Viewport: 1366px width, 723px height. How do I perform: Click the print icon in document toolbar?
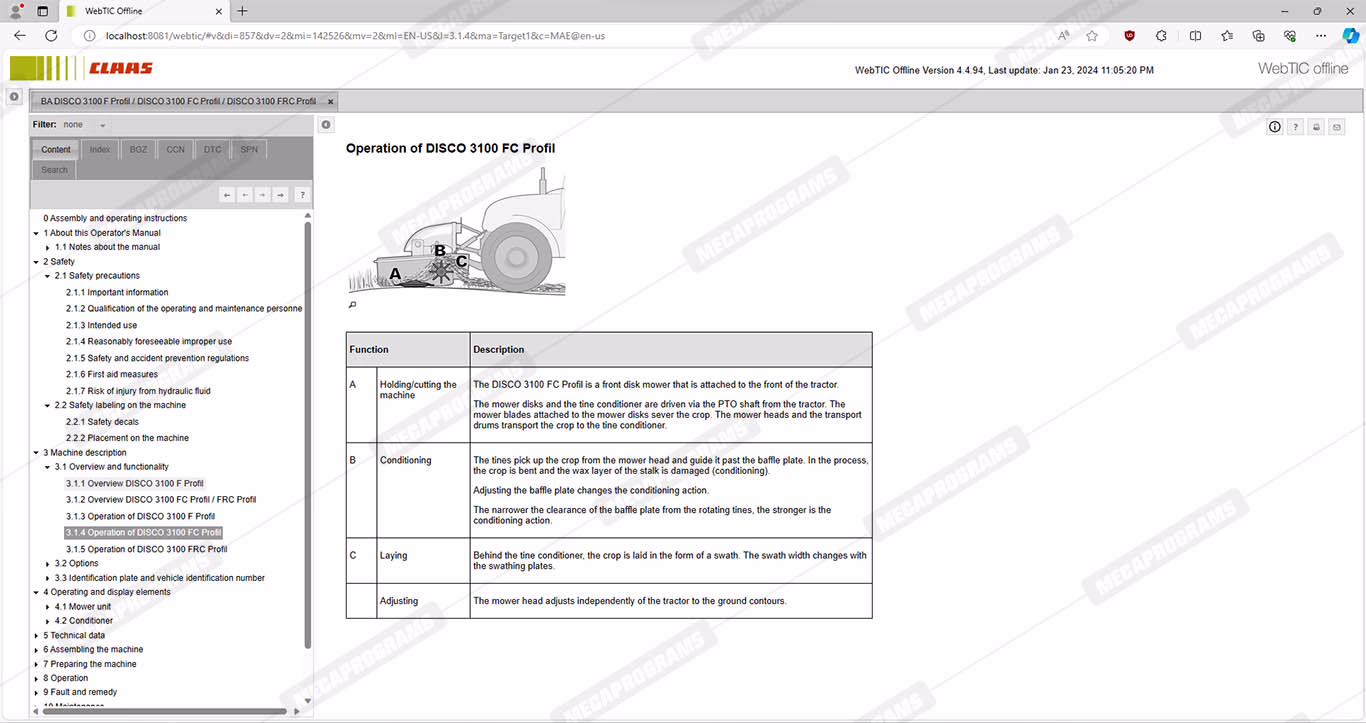[x=1316, y=127]
